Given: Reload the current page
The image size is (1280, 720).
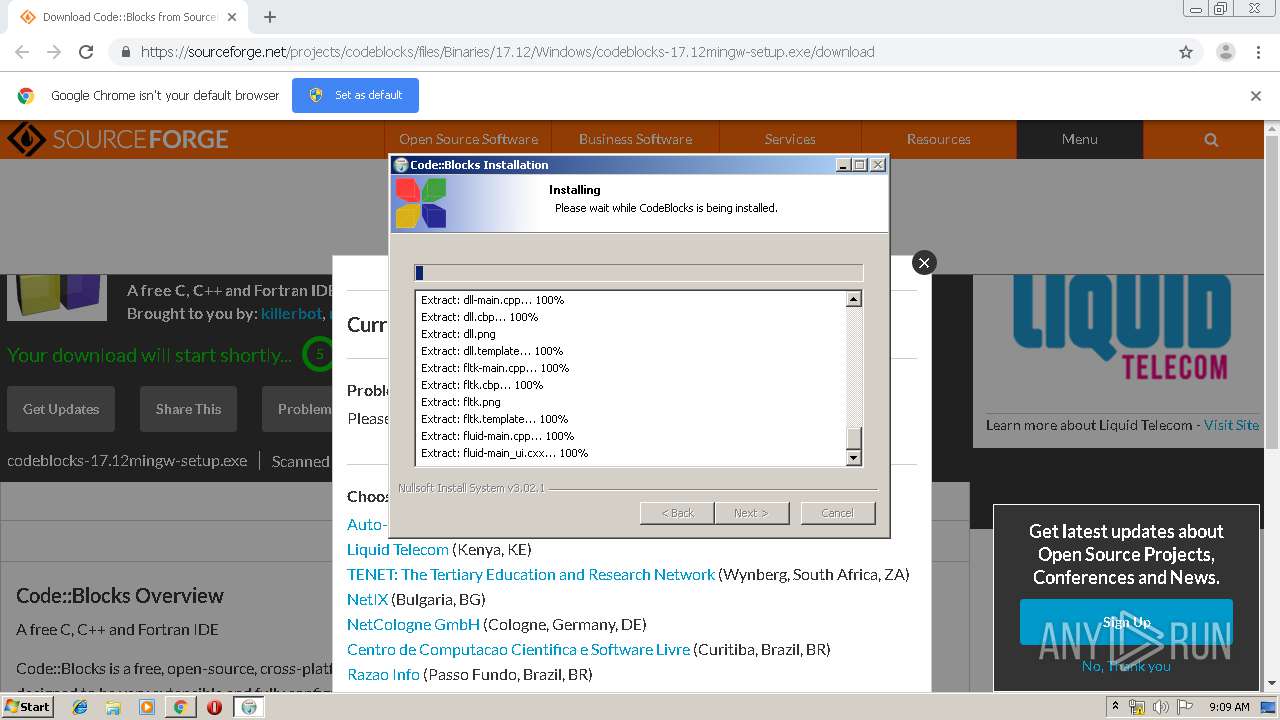Looking at the screenshot, I should [x=86, y=52].
